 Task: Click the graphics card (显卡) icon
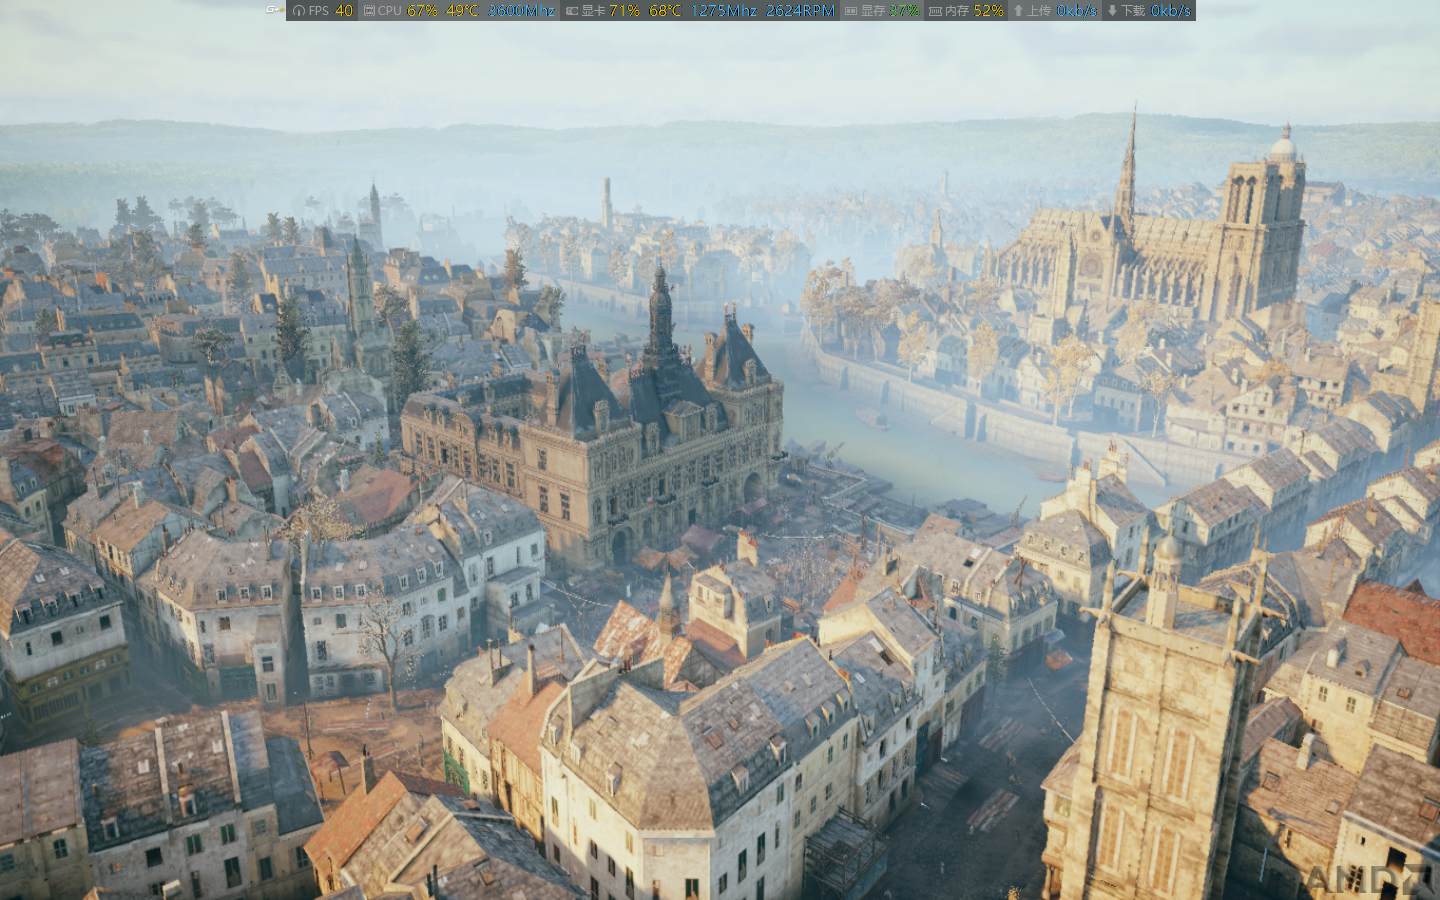click(x=572, y=11)
